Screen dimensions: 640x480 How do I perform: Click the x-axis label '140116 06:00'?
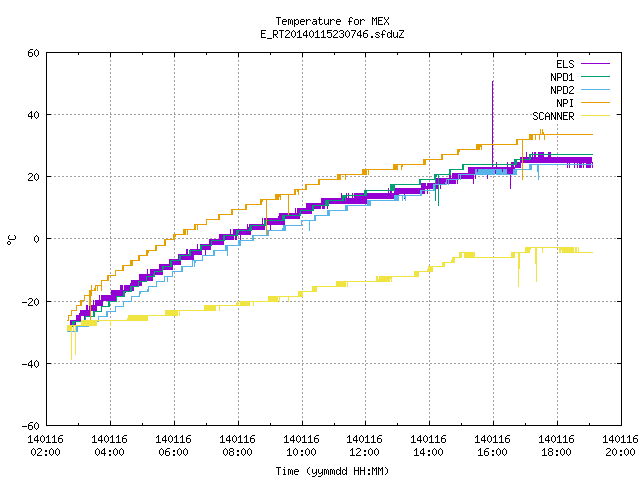pyautogui.click(x=173, y=446)
